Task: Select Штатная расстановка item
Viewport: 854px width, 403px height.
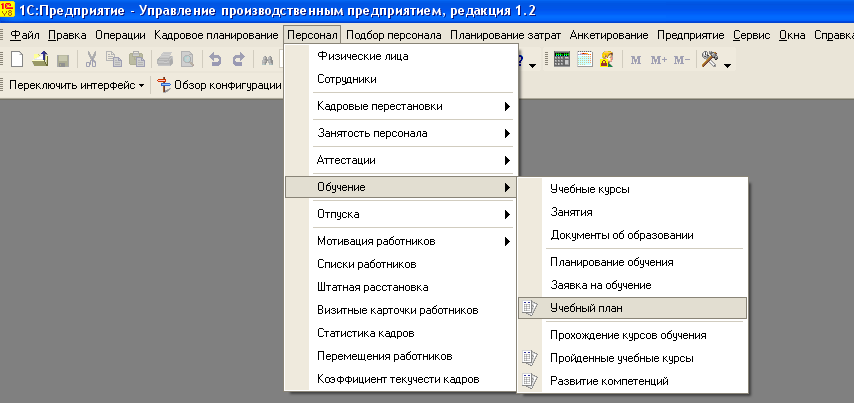Action: tap(400, 288)
